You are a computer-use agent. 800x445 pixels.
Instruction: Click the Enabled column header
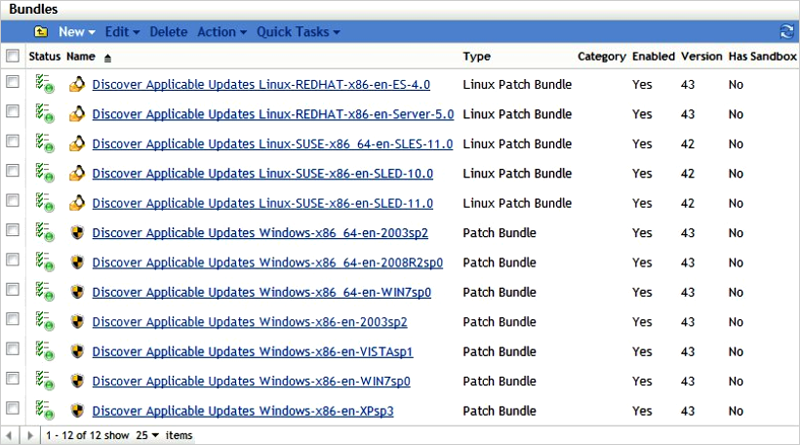(653, 56)
